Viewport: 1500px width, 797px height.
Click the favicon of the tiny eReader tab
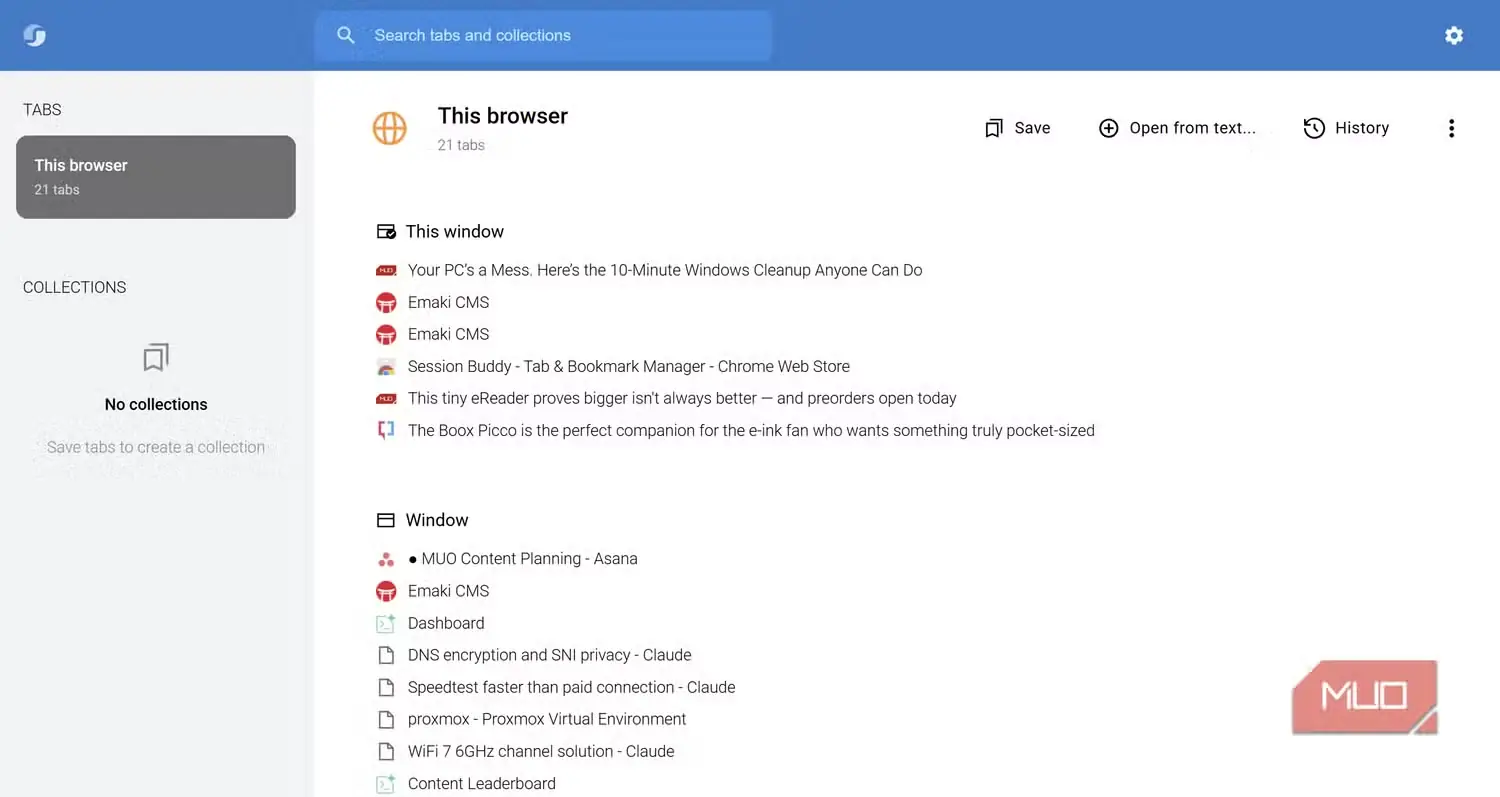click(x=386, y=399)
